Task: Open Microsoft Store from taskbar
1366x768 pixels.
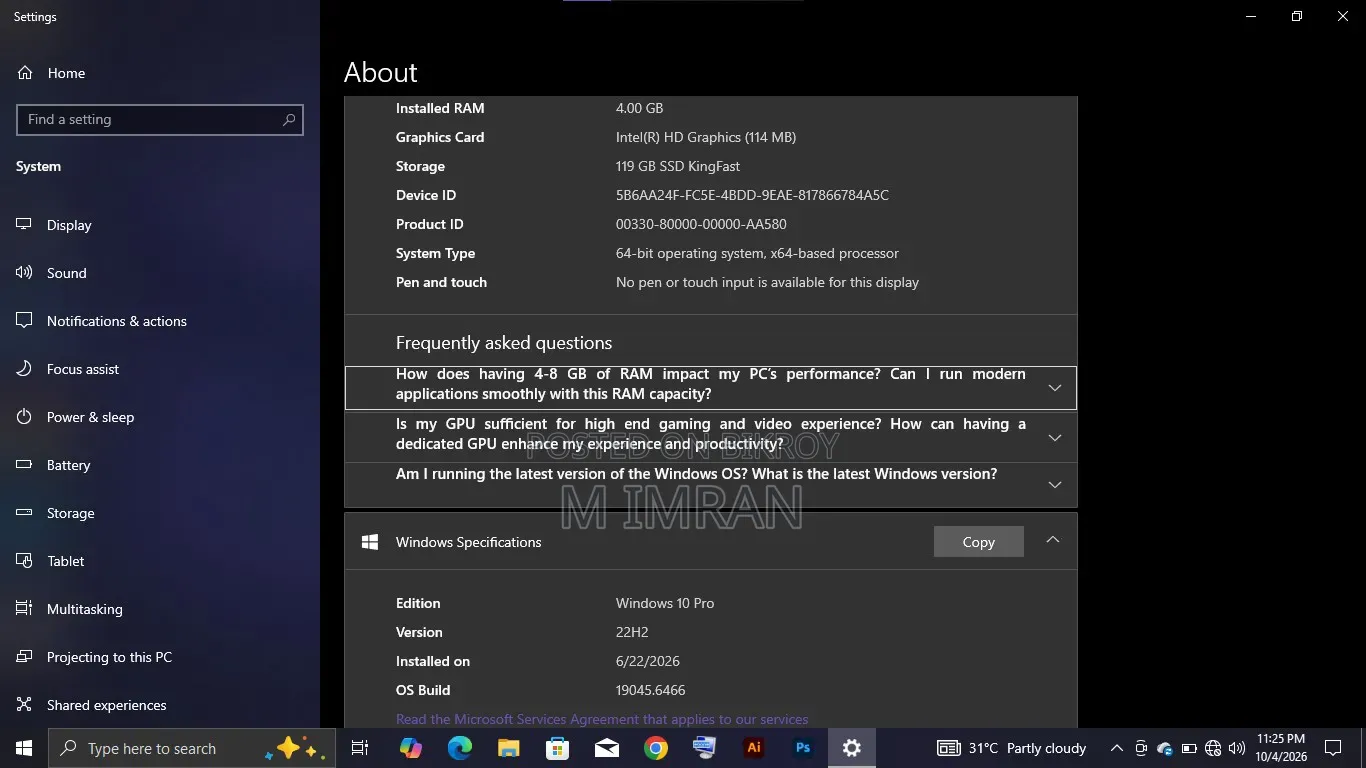Action: (557, 748)
